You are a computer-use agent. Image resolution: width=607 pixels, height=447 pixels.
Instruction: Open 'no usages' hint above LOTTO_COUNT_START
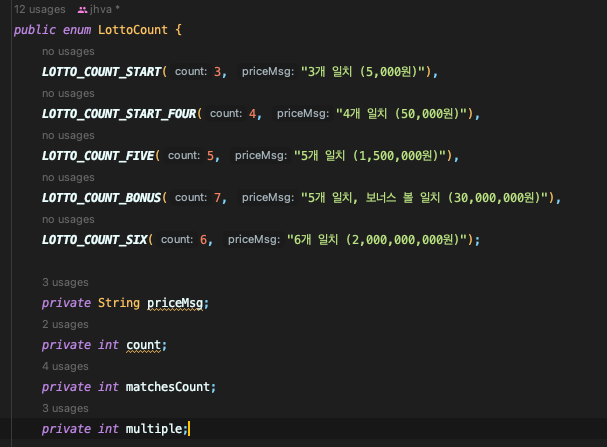68,51
